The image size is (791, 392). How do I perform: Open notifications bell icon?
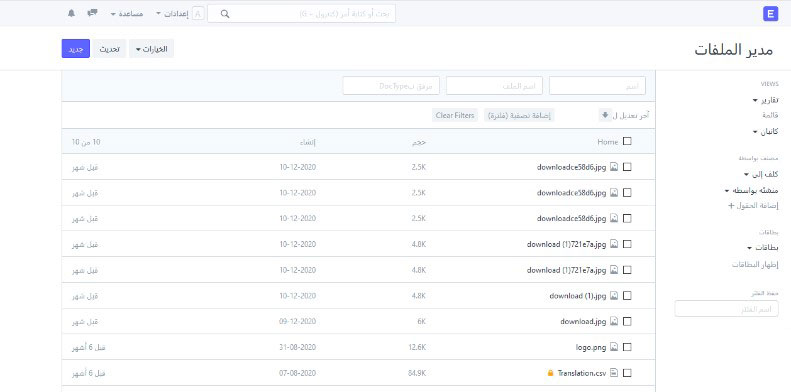coord(71,14)
